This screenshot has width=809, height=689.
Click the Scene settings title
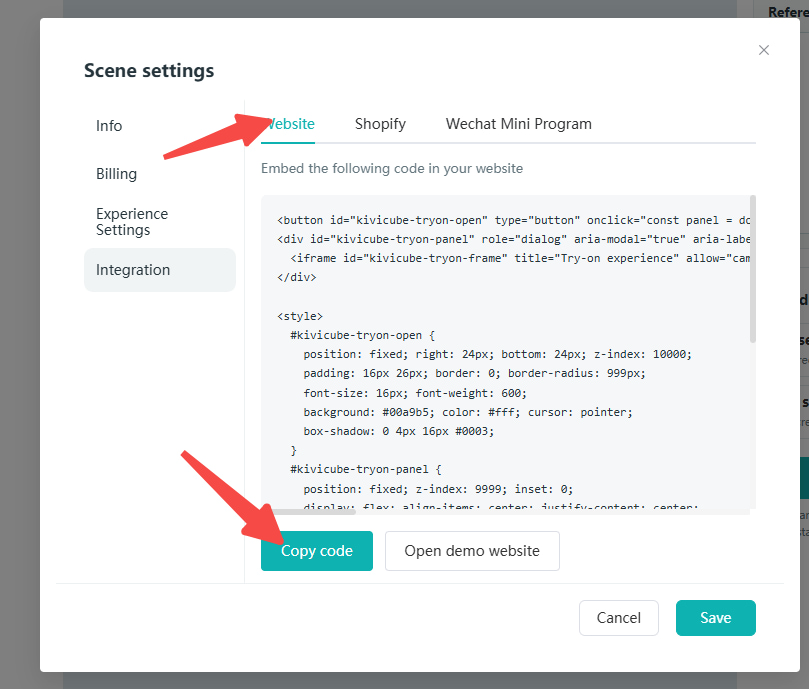149,71
